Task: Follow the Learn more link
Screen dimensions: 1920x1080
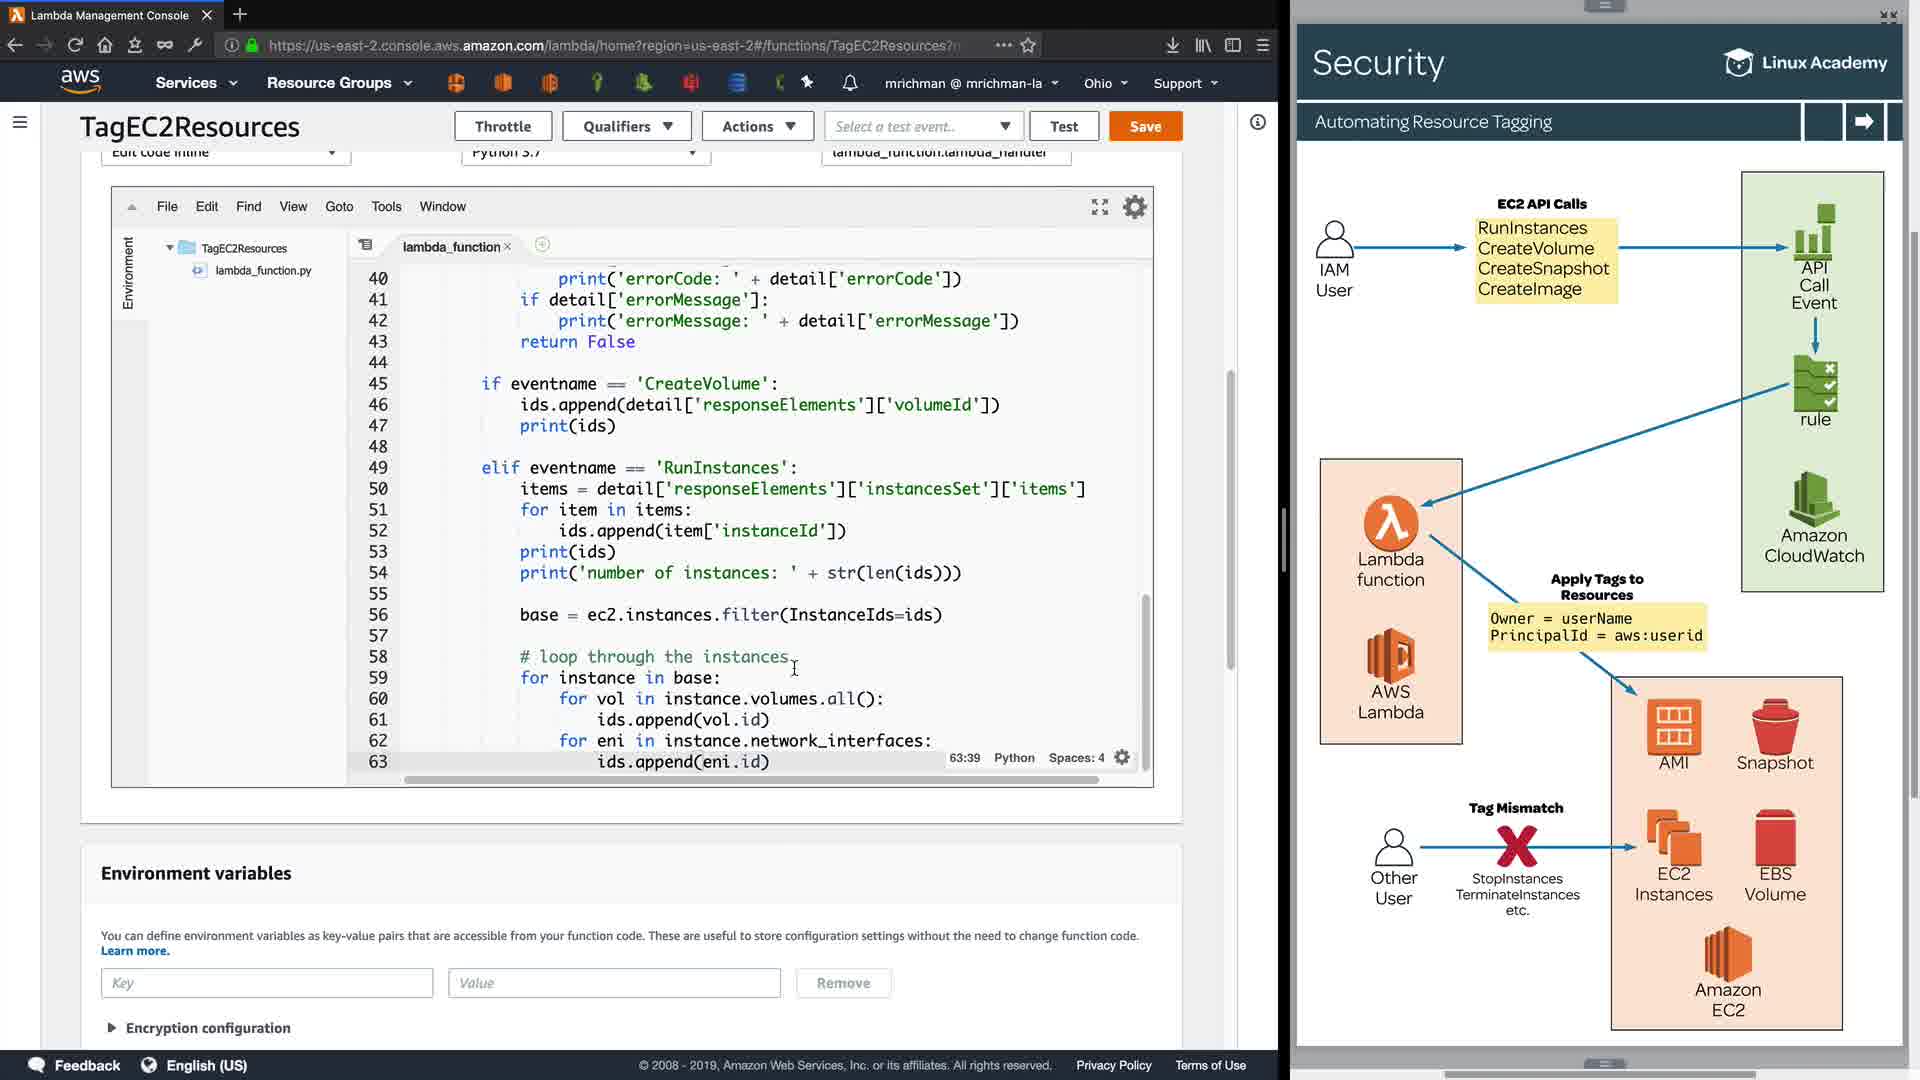Action: pos(135,951)
